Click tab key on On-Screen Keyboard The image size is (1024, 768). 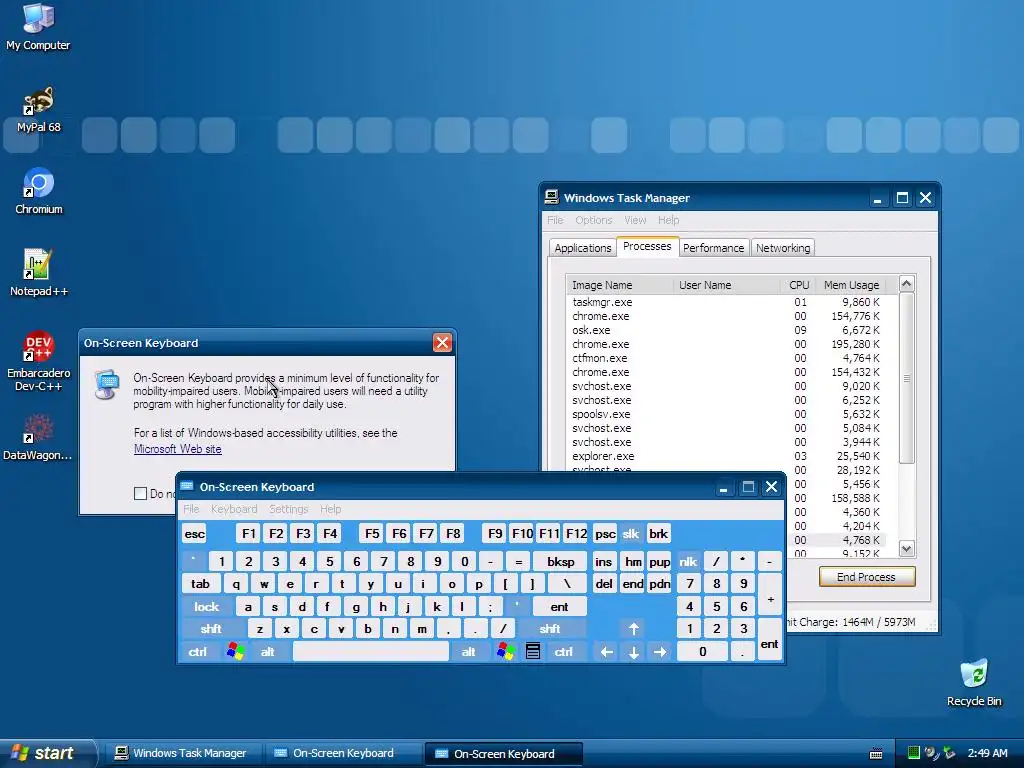tap(200, 583)
